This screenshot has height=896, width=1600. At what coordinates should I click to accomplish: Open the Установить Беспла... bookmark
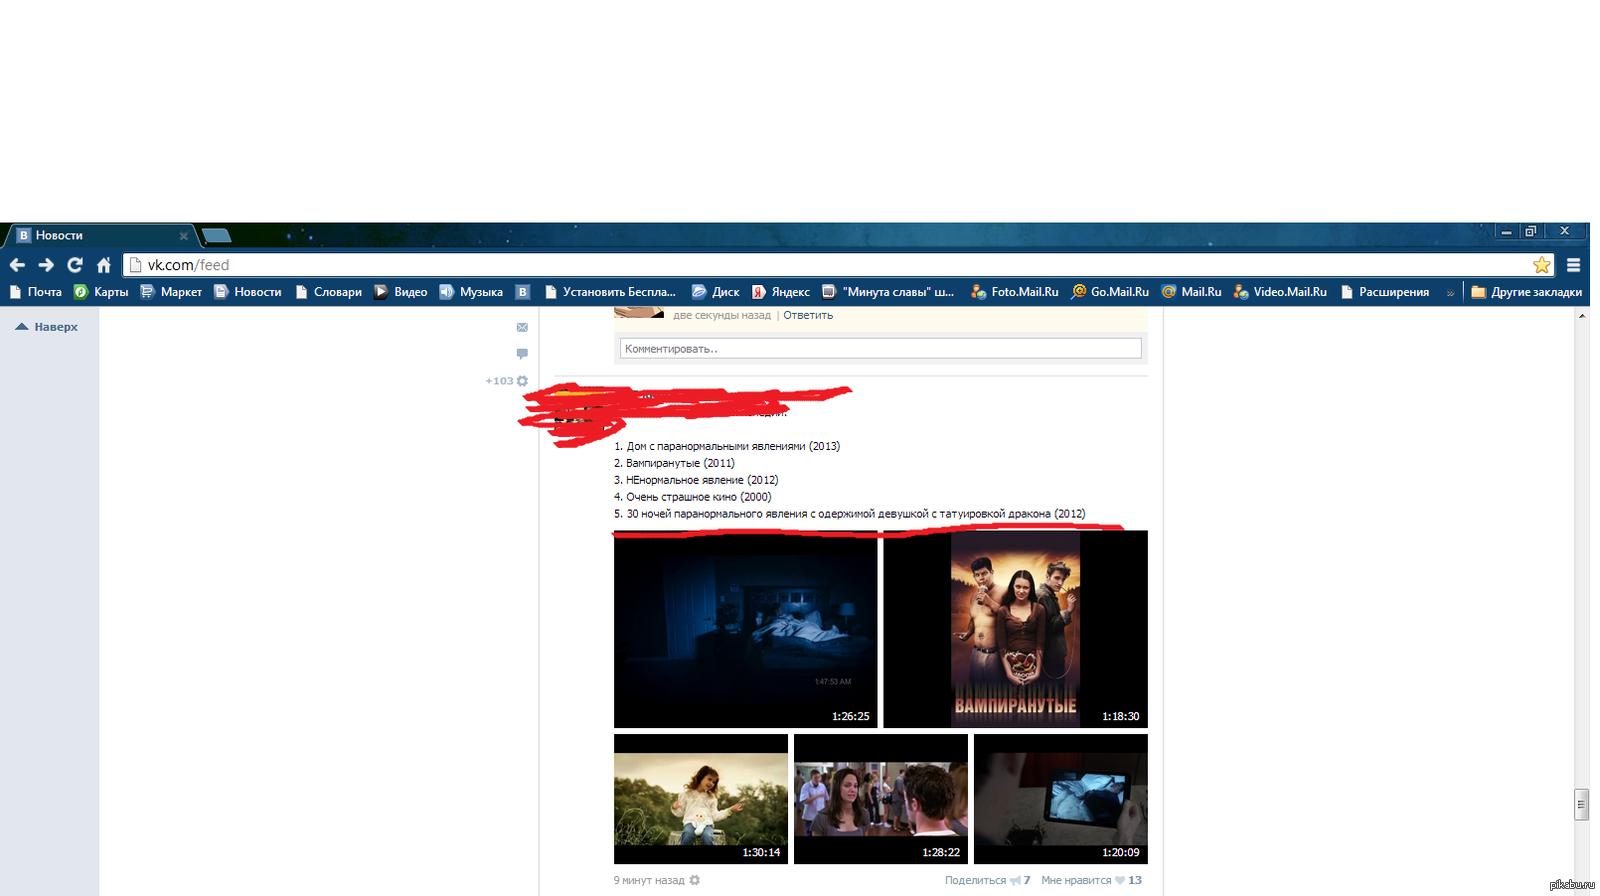coord(610,292)
